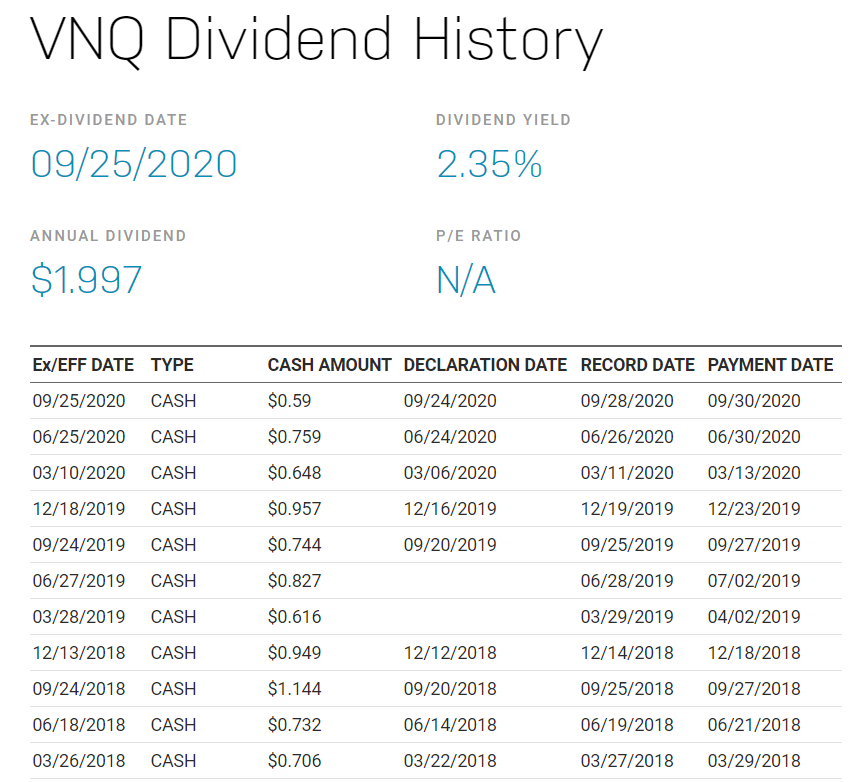Click the annual dividend value $1.997
Screen dimensions: 851x782
tap(86, 280)
